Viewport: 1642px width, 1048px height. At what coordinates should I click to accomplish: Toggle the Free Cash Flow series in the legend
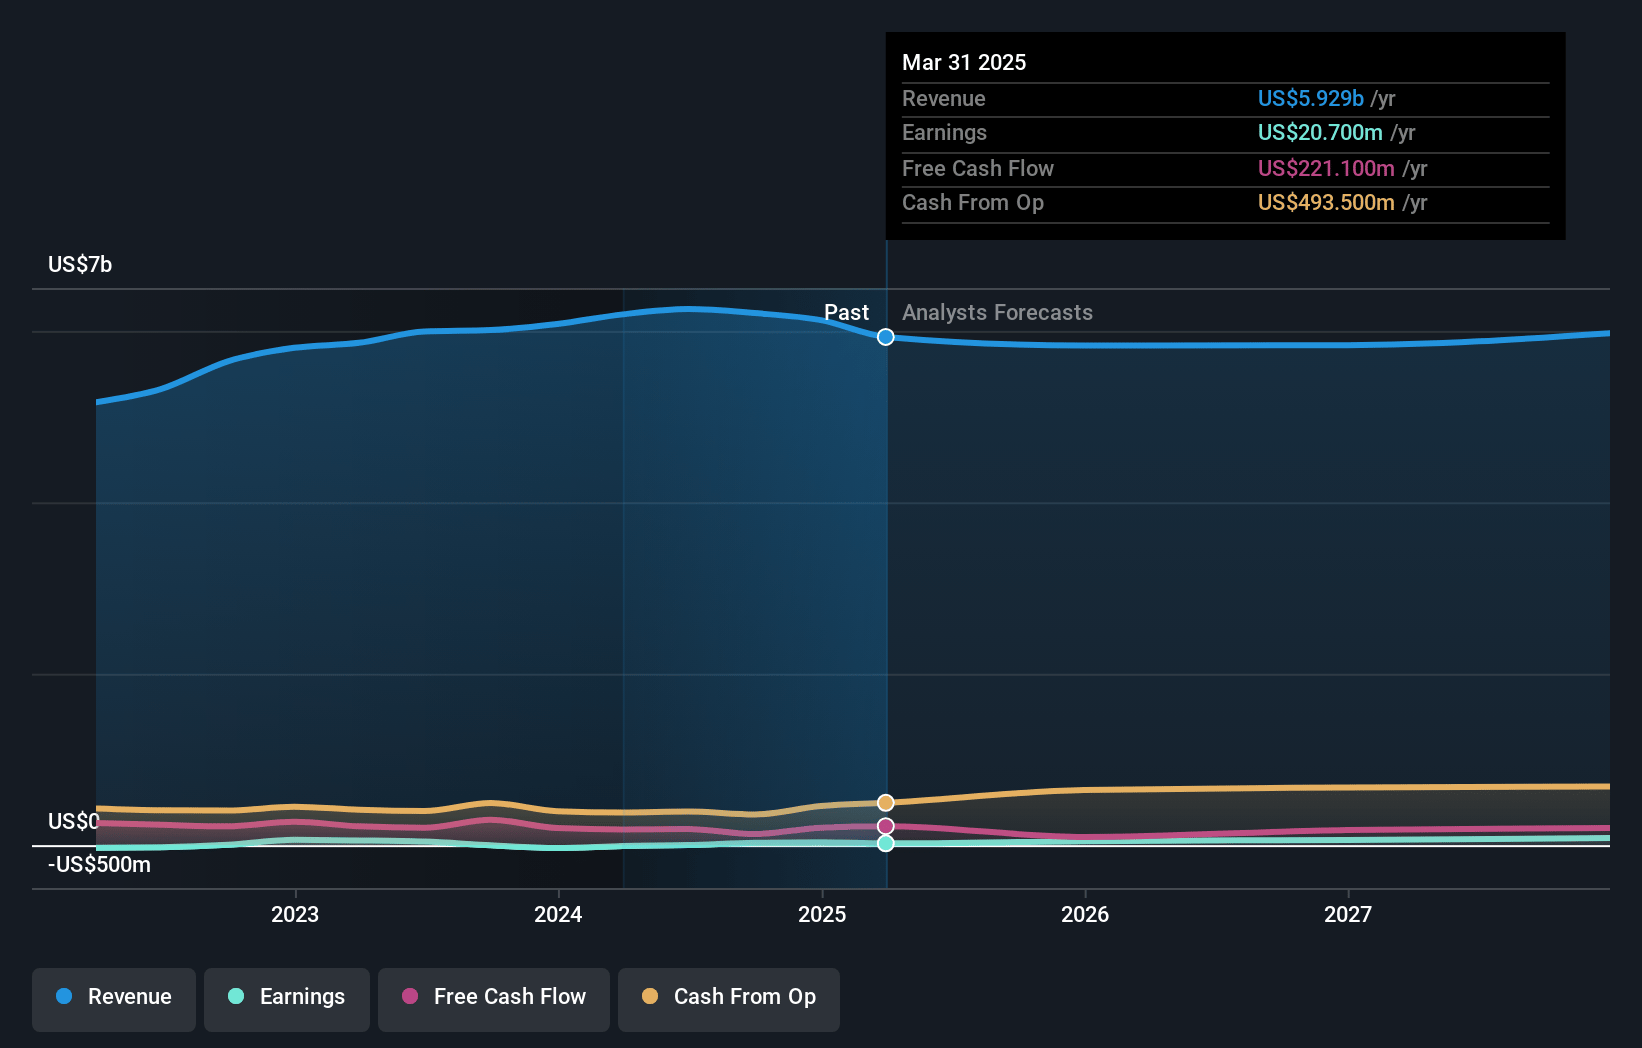pyautogui.click(x=494, y=999)
